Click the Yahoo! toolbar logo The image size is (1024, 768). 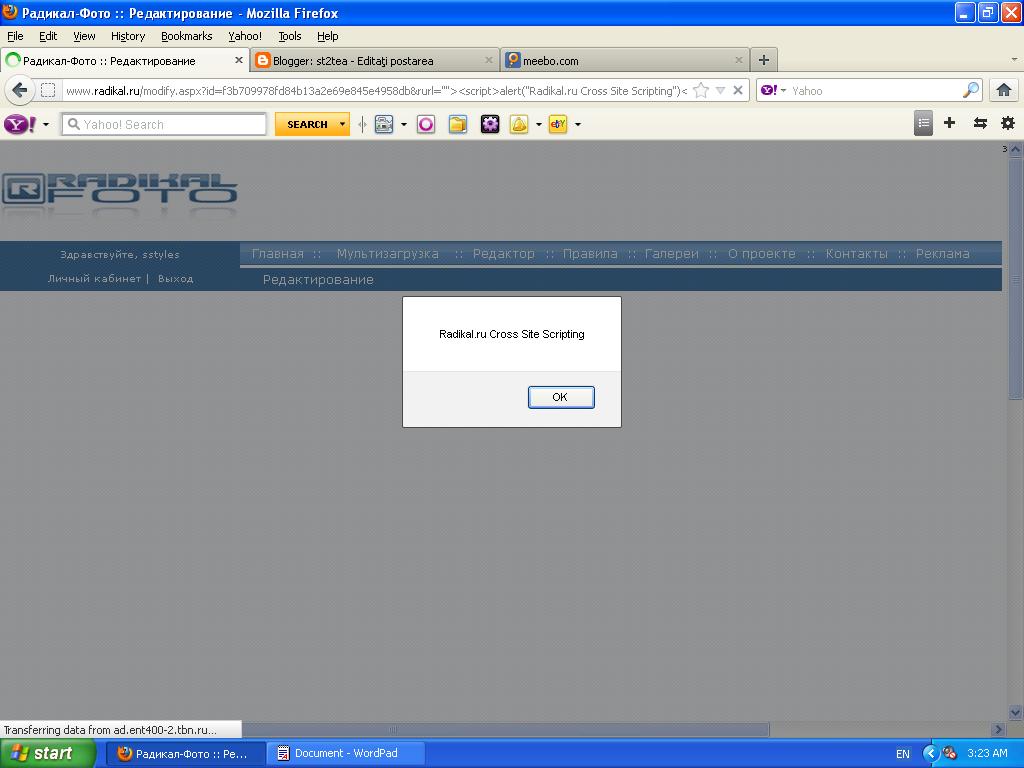pos(20,123)
